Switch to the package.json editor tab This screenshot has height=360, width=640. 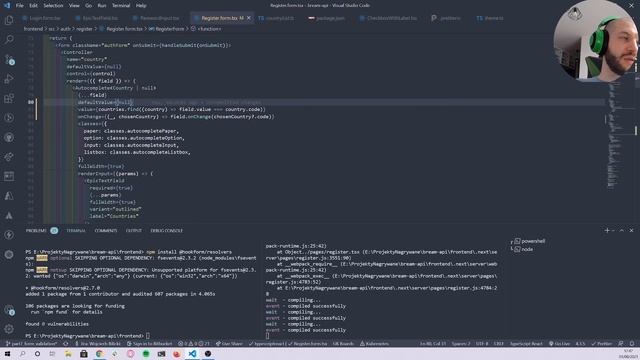(x=327, y=18)
